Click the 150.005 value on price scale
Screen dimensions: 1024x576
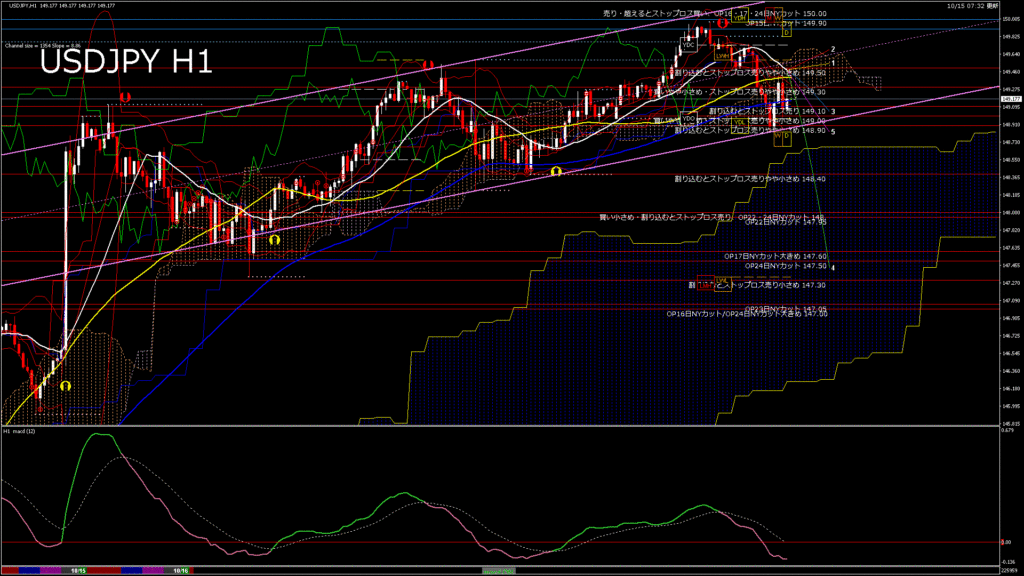(x=1011, y=20)
